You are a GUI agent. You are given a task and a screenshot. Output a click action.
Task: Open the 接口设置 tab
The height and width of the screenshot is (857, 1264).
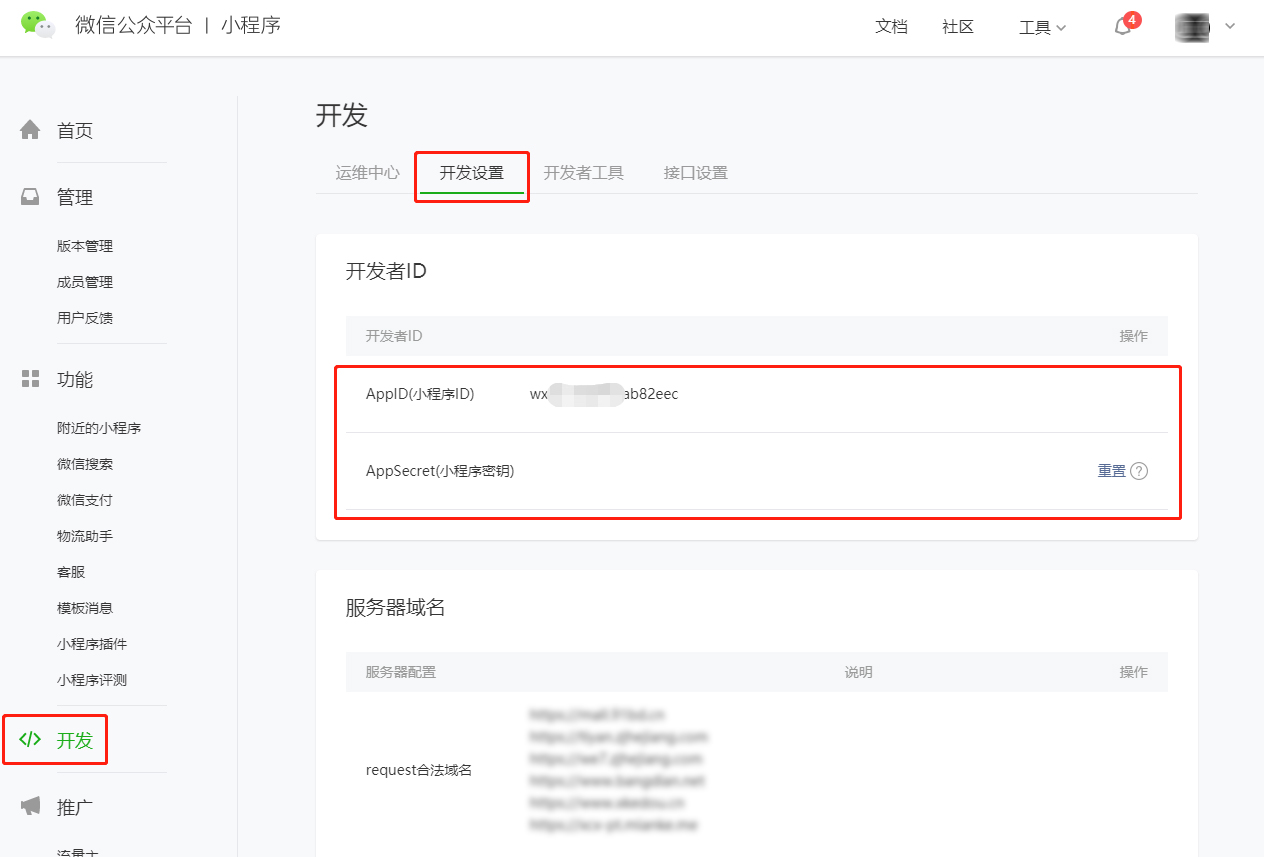(x=696, y=172)
